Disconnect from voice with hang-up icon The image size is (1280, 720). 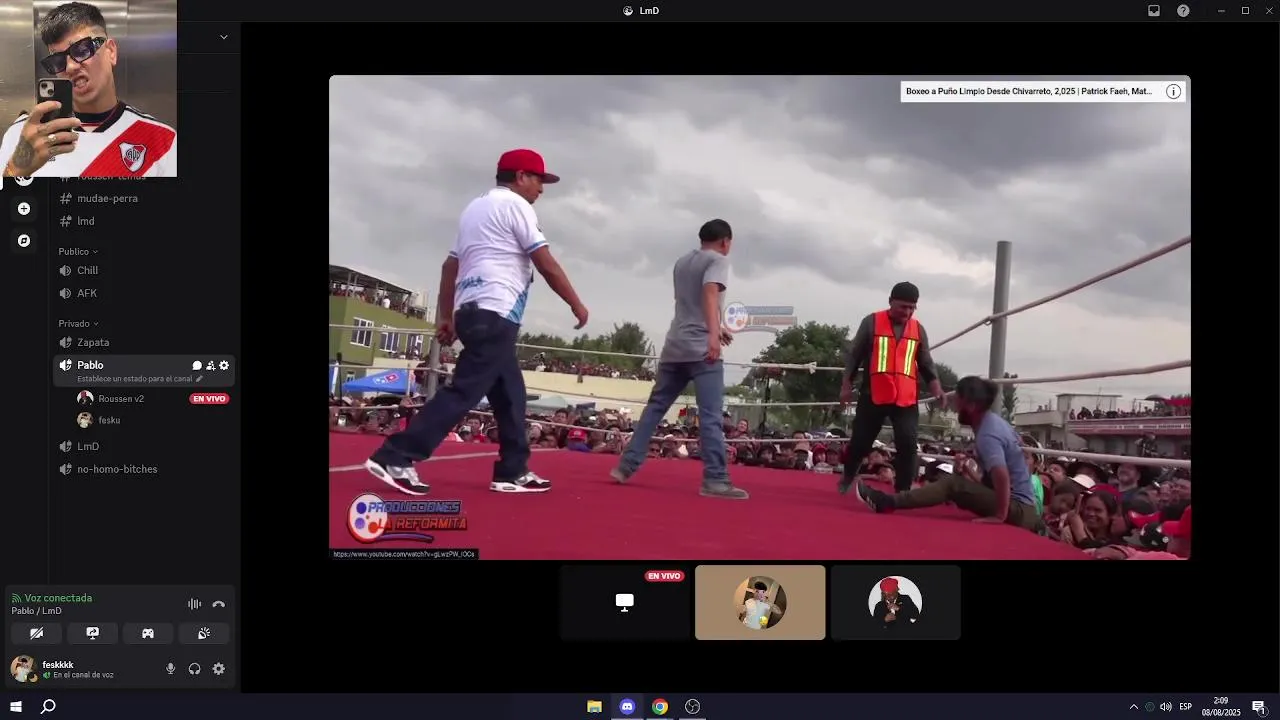pos(219,604)
